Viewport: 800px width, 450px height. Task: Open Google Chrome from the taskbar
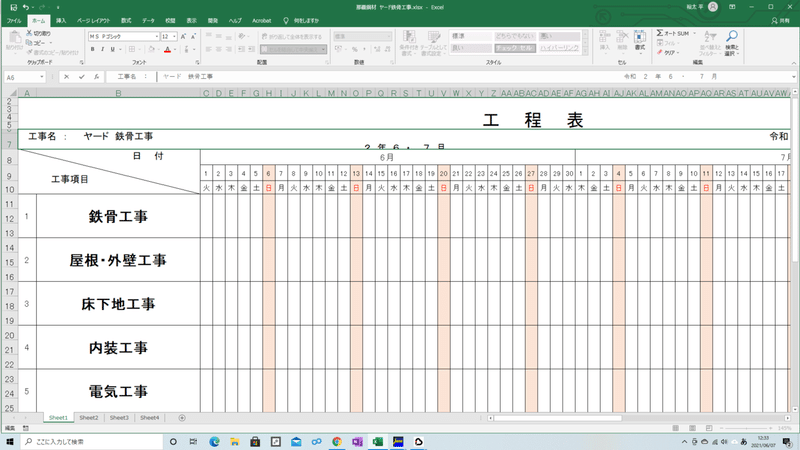point(337,441)
